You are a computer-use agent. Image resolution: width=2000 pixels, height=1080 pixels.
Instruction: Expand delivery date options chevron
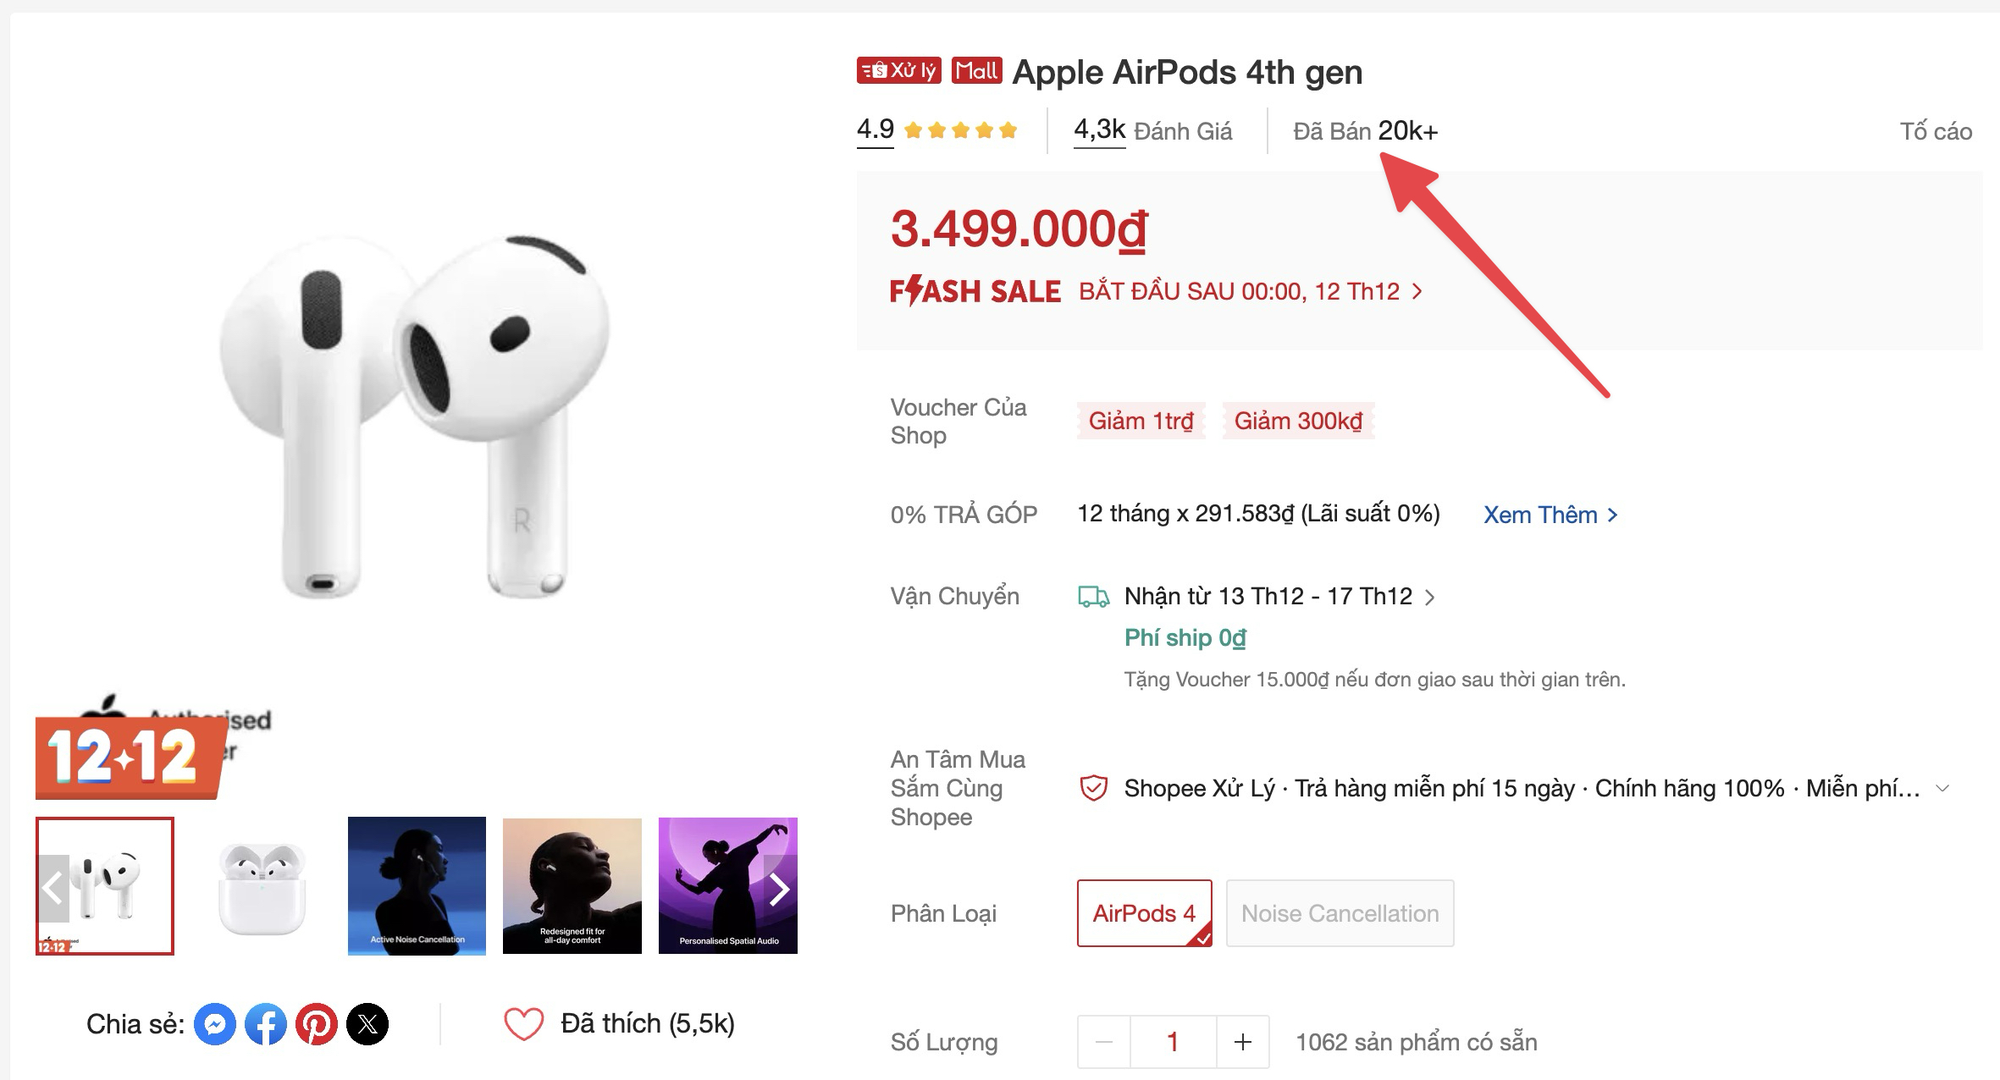click(1430, 597)
